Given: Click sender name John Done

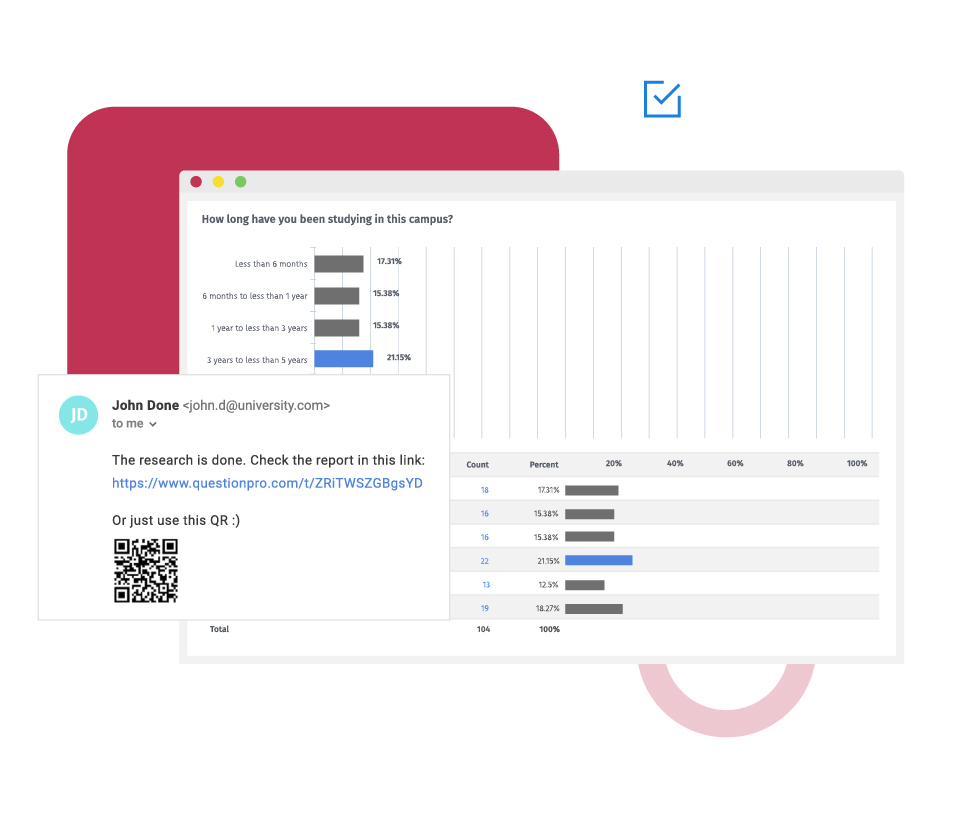Looking at the screenshot, I should (145, 405).
